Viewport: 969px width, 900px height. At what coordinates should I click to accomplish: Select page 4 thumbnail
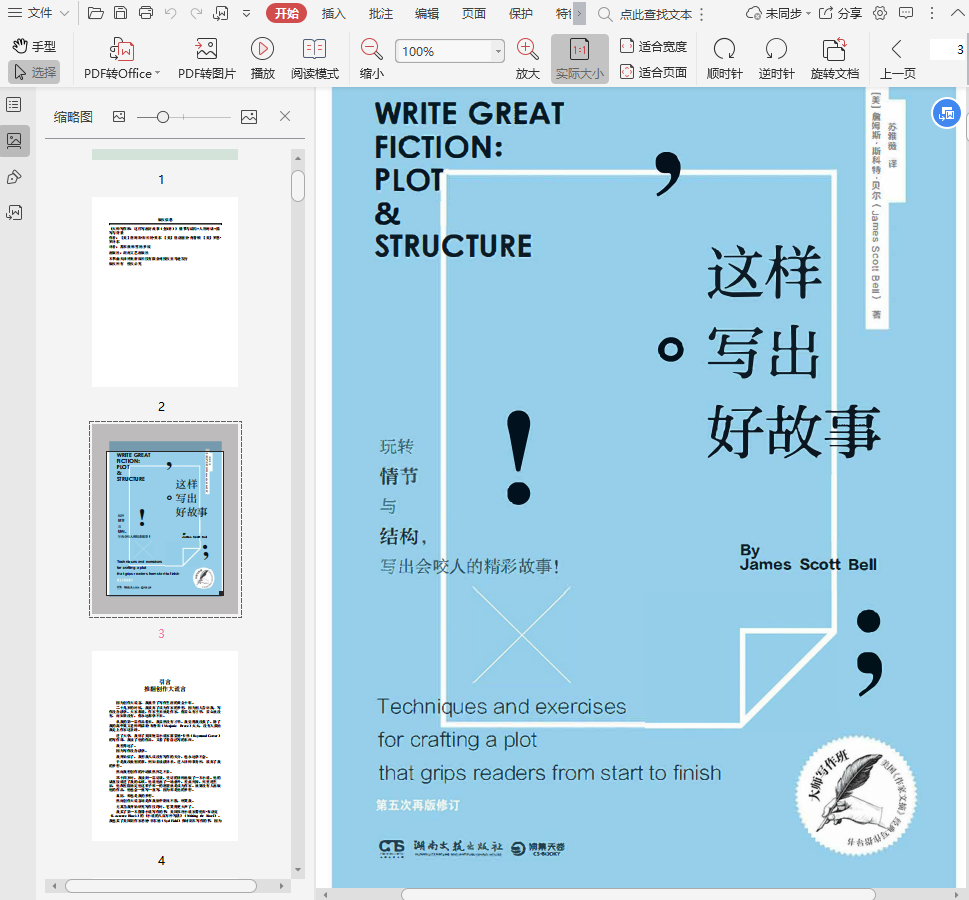tap(165, 745)
